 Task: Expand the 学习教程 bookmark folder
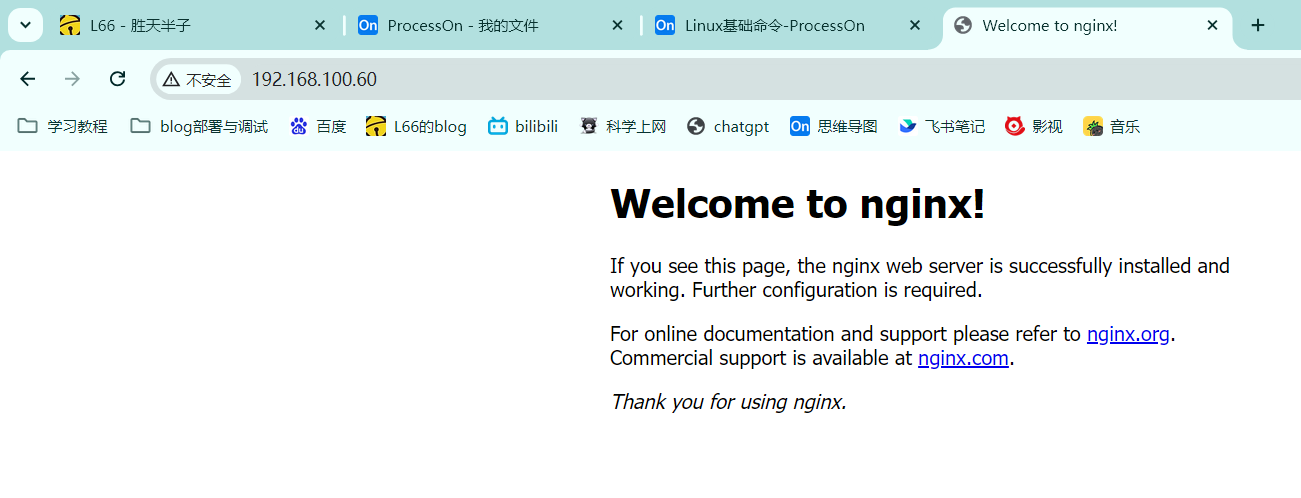(63, 126)
